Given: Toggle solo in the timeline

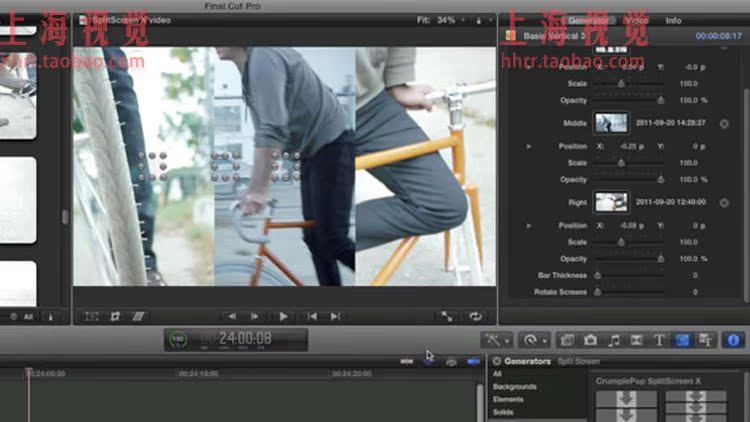Looking at the screenshot, I should click(451, 362).
